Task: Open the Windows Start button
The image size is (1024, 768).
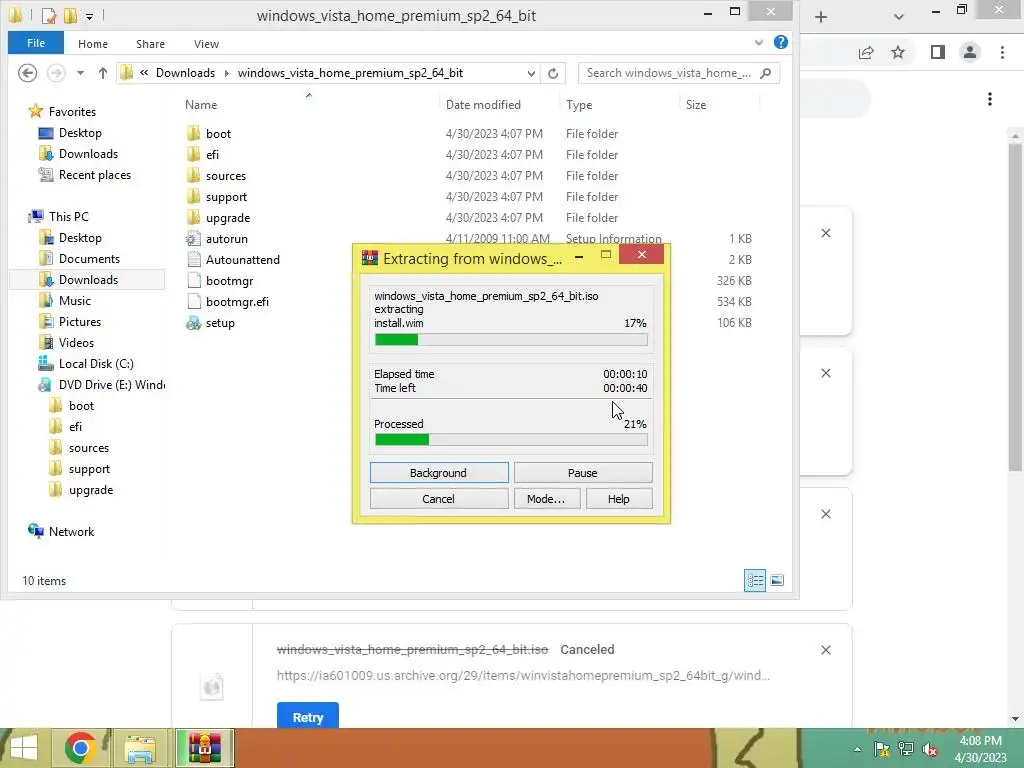Action: [x=24, y=748]
